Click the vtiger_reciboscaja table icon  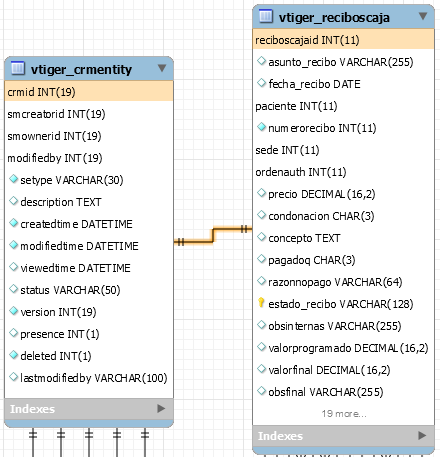click(266, 16)
